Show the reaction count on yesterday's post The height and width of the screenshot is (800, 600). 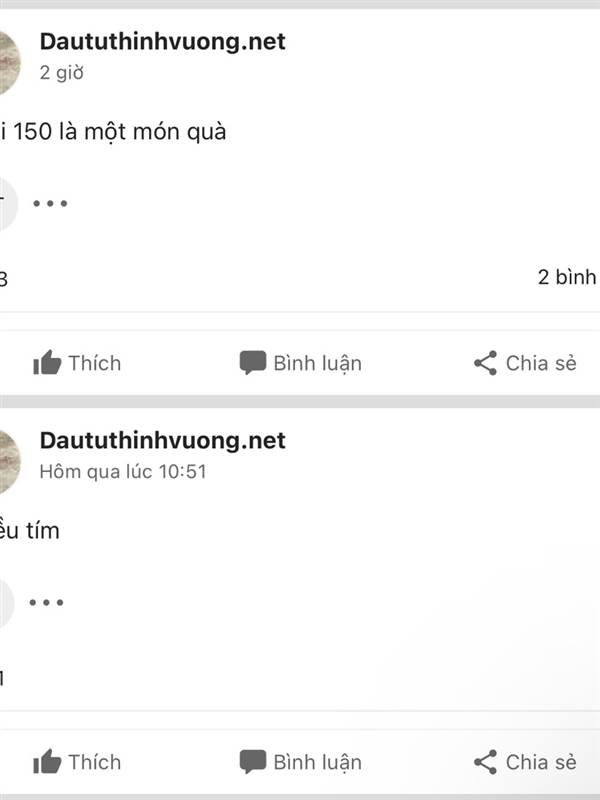[3, 678]
